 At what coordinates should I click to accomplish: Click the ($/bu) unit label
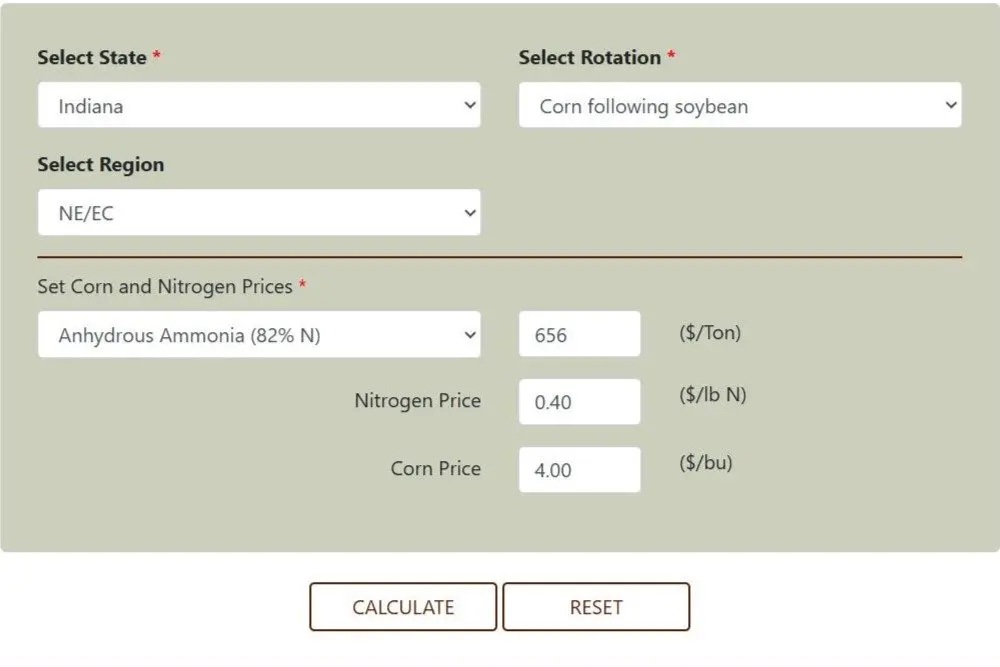coord(705,462)
